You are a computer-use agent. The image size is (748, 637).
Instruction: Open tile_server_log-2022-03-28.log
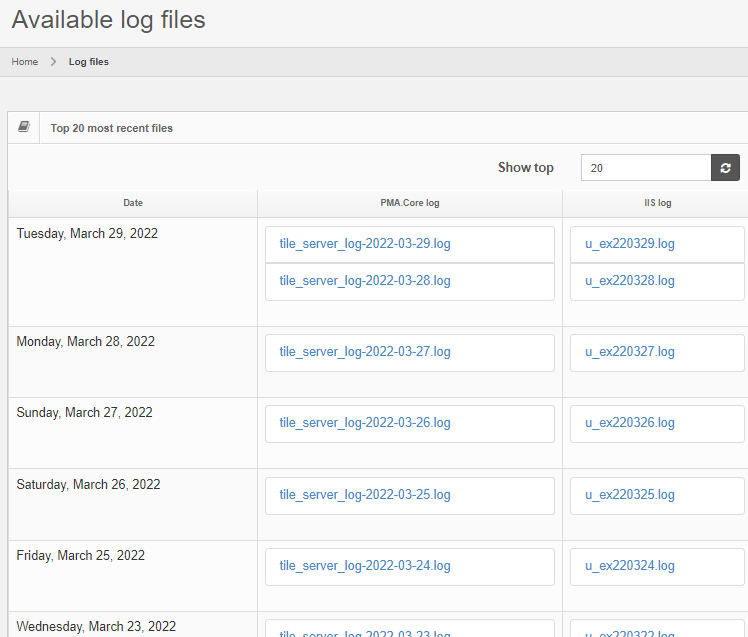point(365,281)
